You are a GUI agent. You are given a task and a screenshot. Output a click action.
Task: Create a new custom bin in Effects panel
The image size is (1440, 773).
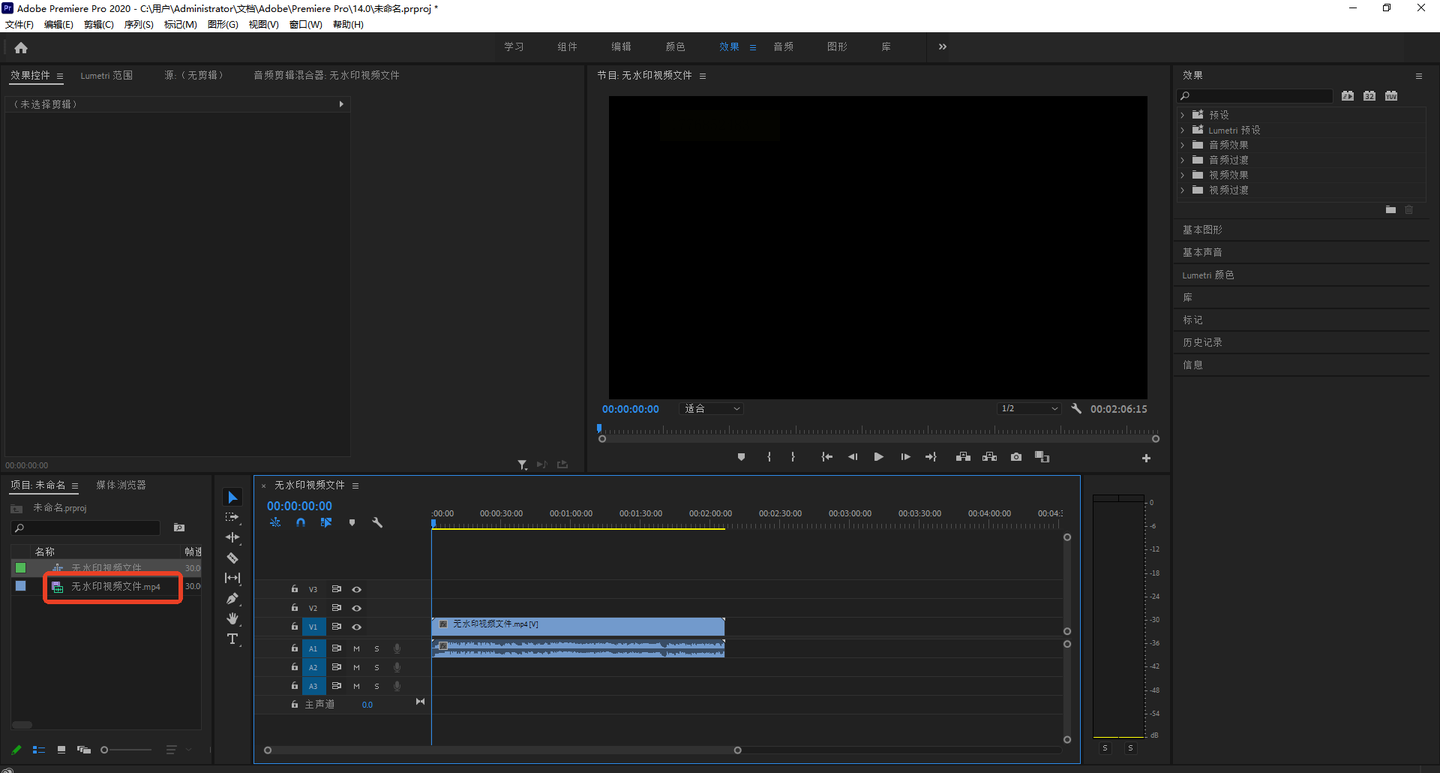coord(1391,209)
